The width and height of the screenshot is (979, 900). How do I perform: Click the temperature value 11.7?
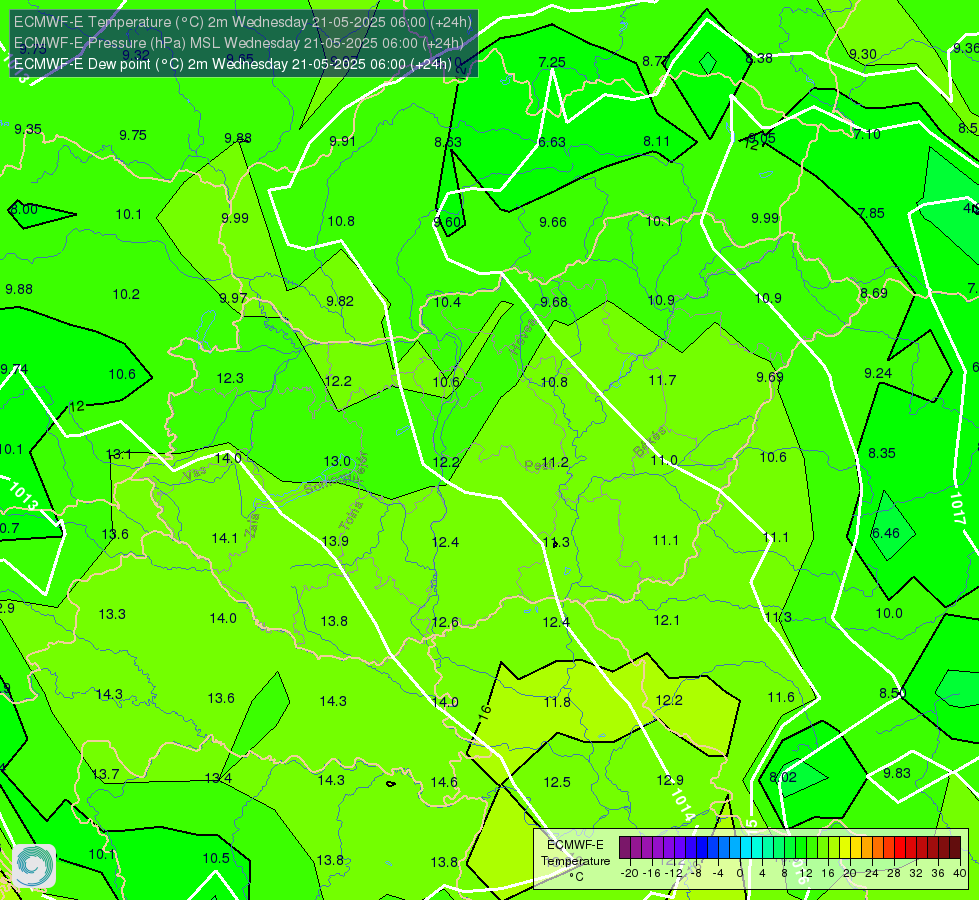pos(662,380)
